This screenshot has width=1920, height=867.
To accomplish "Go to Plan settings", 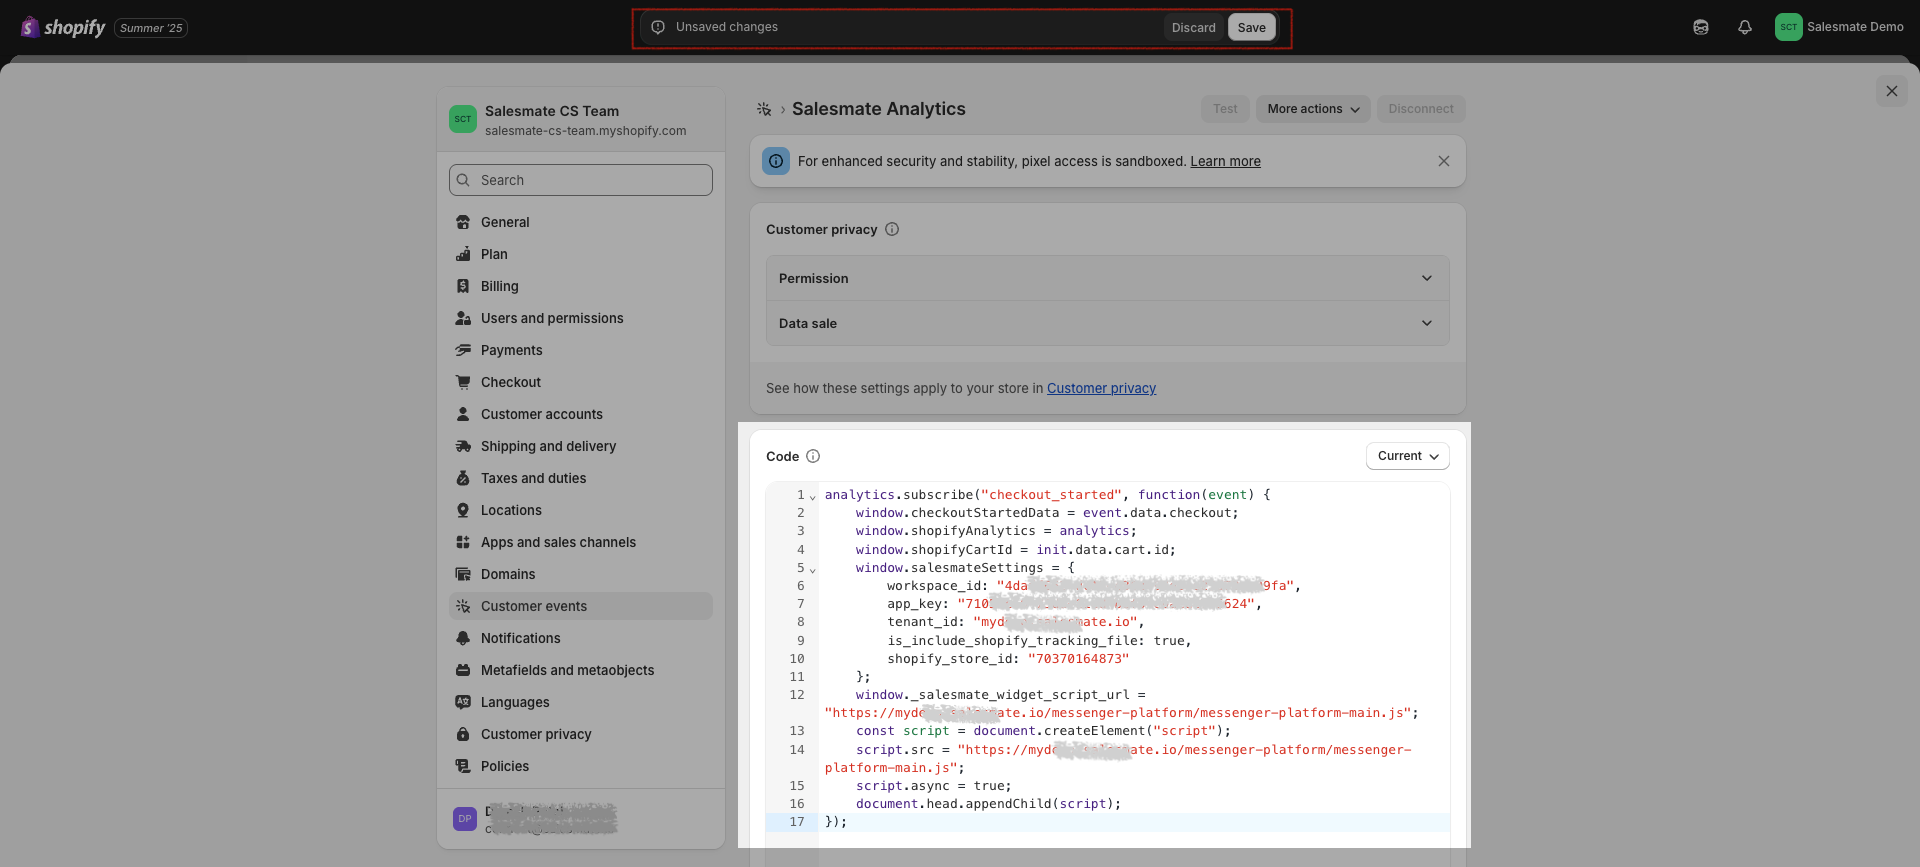I will pos(581,254).
